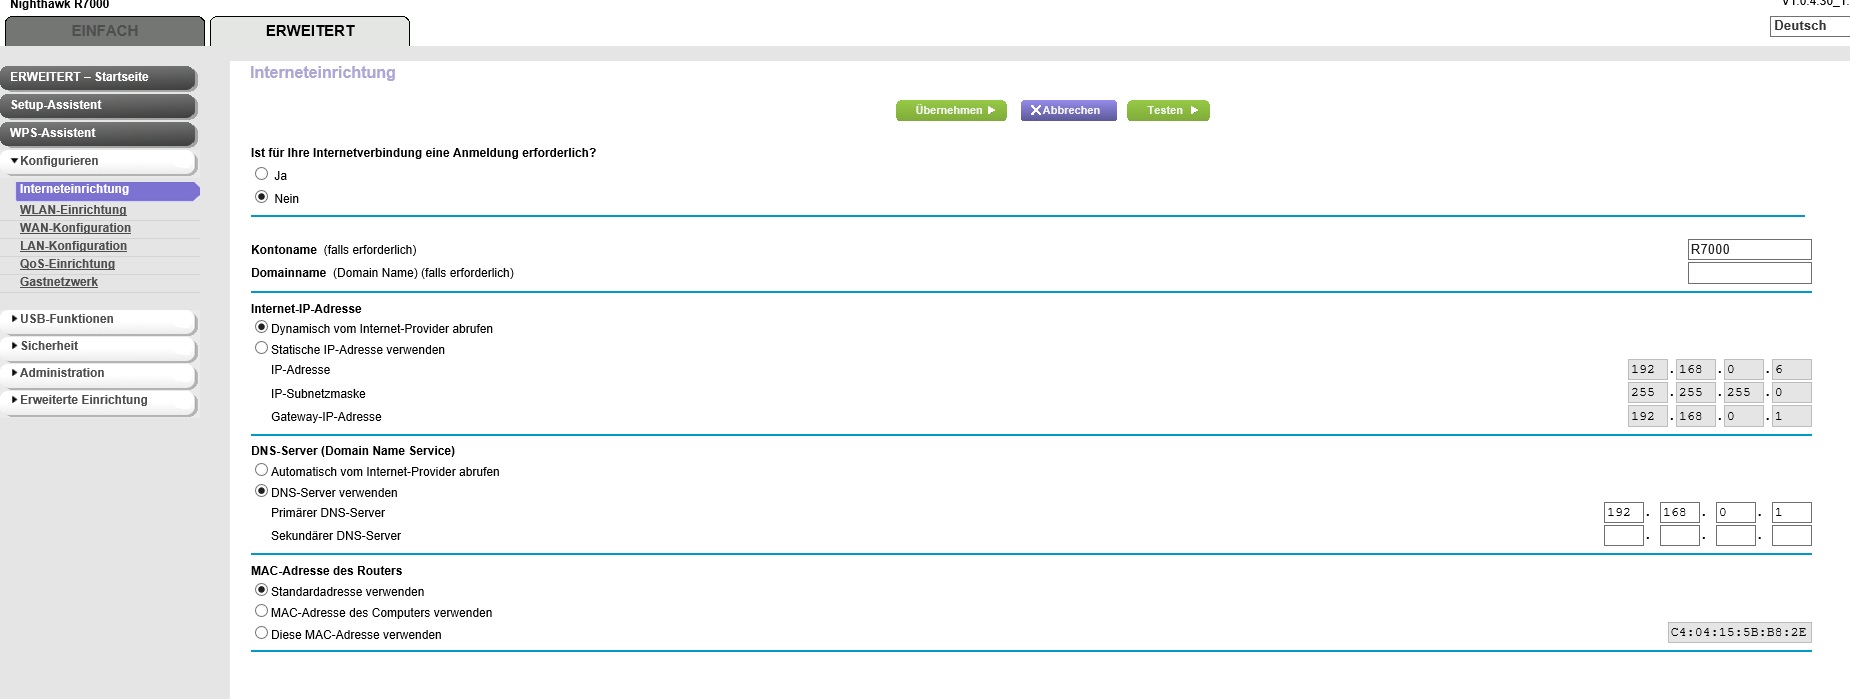Open the Deutsch language dropdown
This screenshot has width=1850, height=699.
tap(1810, 26)
